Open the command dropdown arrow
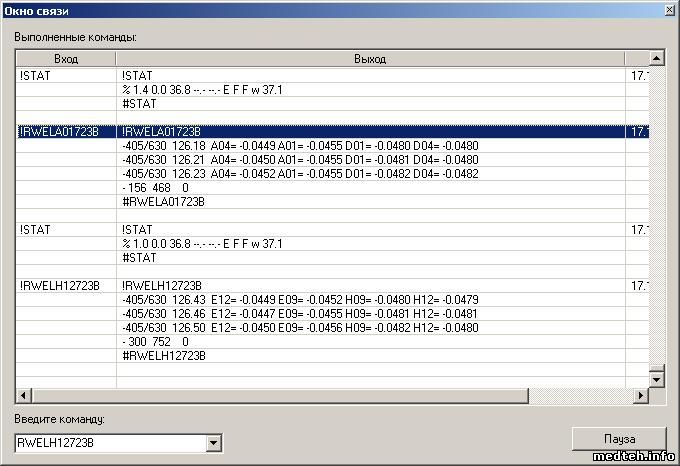This screenshot has width=680, height=466. [211, 442]
